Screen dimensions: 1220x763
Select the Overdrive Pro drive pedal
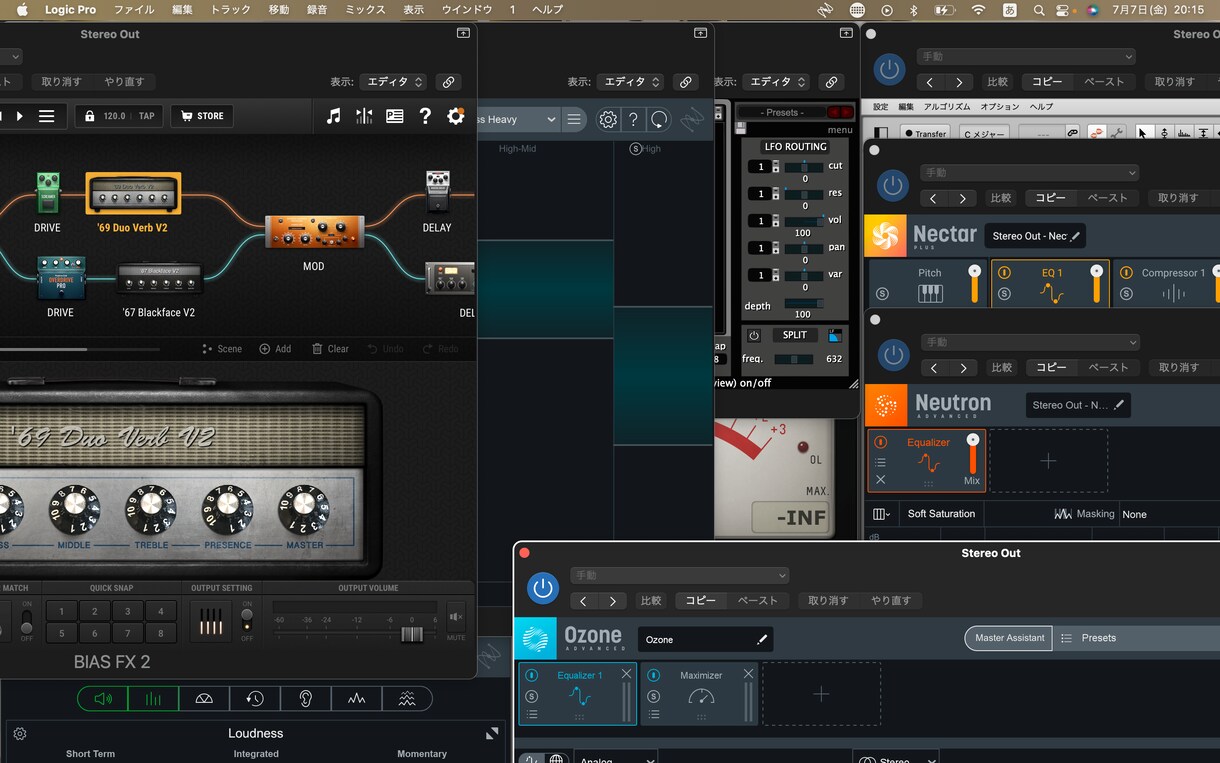click(x=60, y=279)
